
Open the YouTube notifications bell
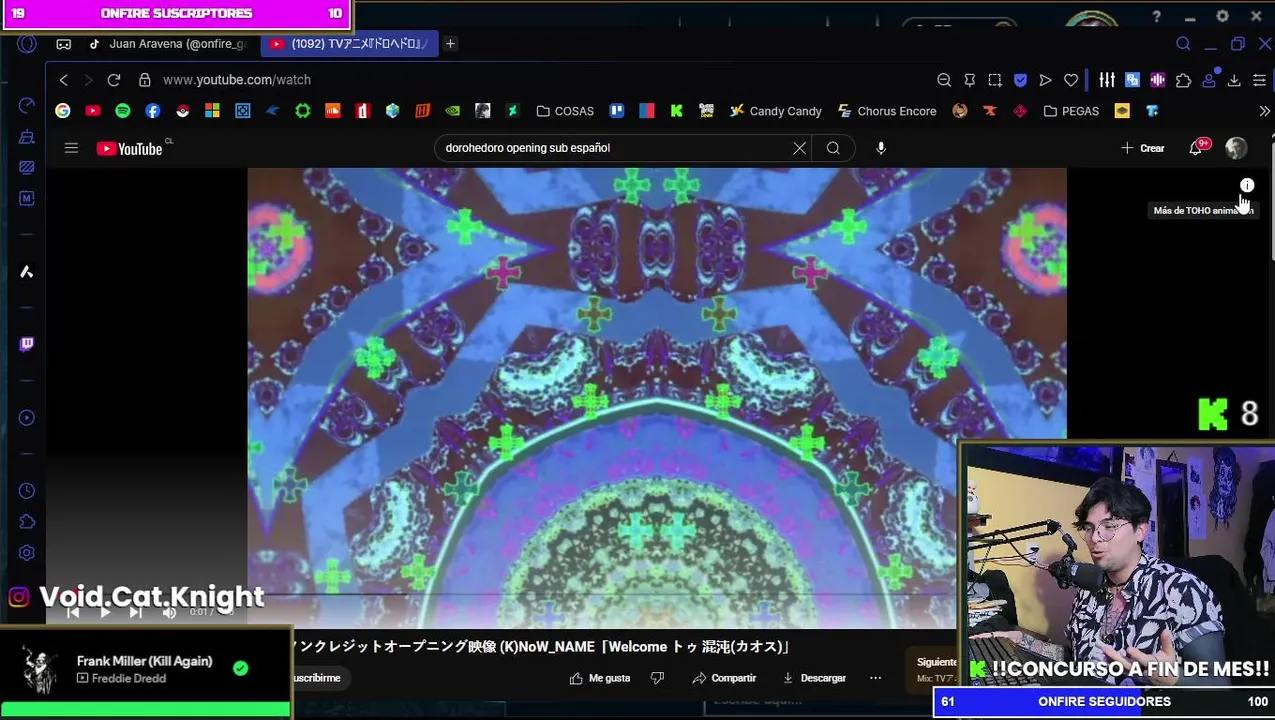coord(1196,148)
